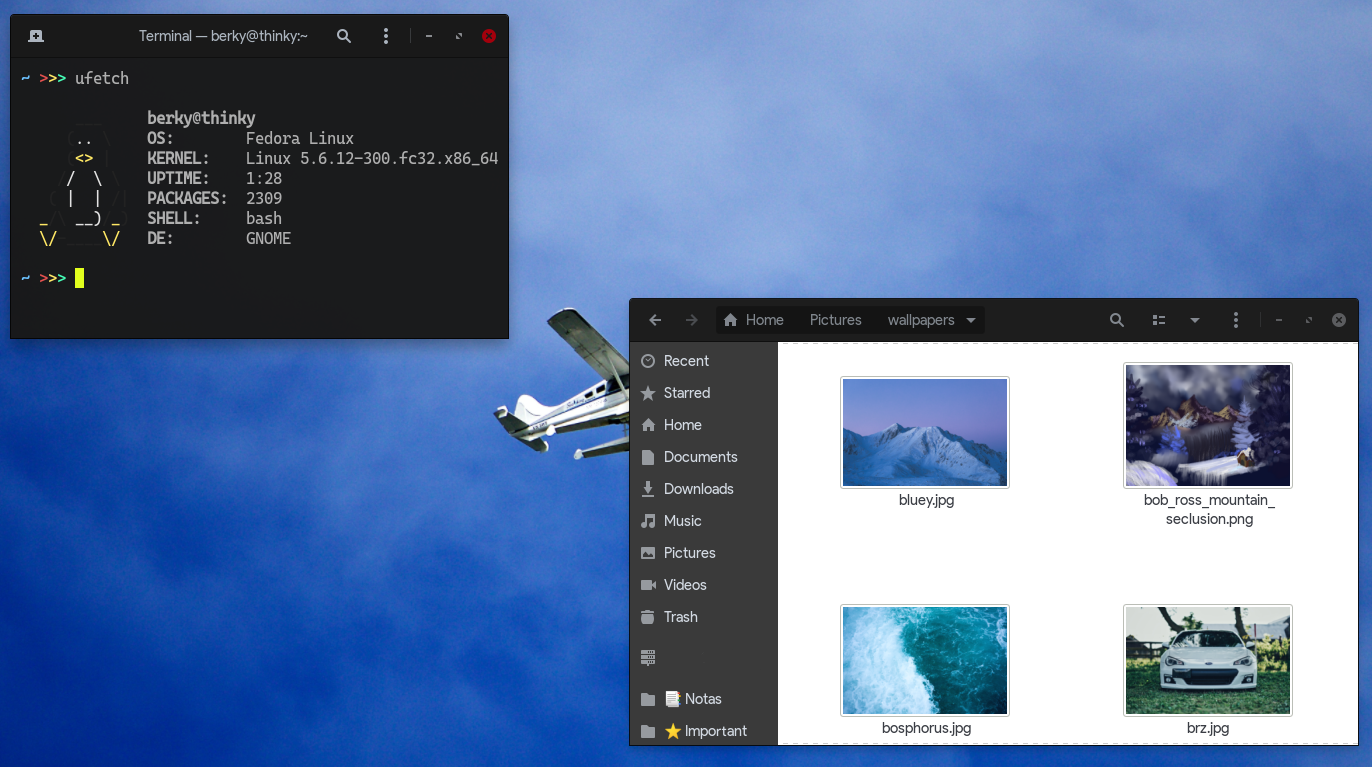Select the bluey.jpg thumbnail
Image resolution: width=1372 pixels, height=767 pixels.
[925, 432]
